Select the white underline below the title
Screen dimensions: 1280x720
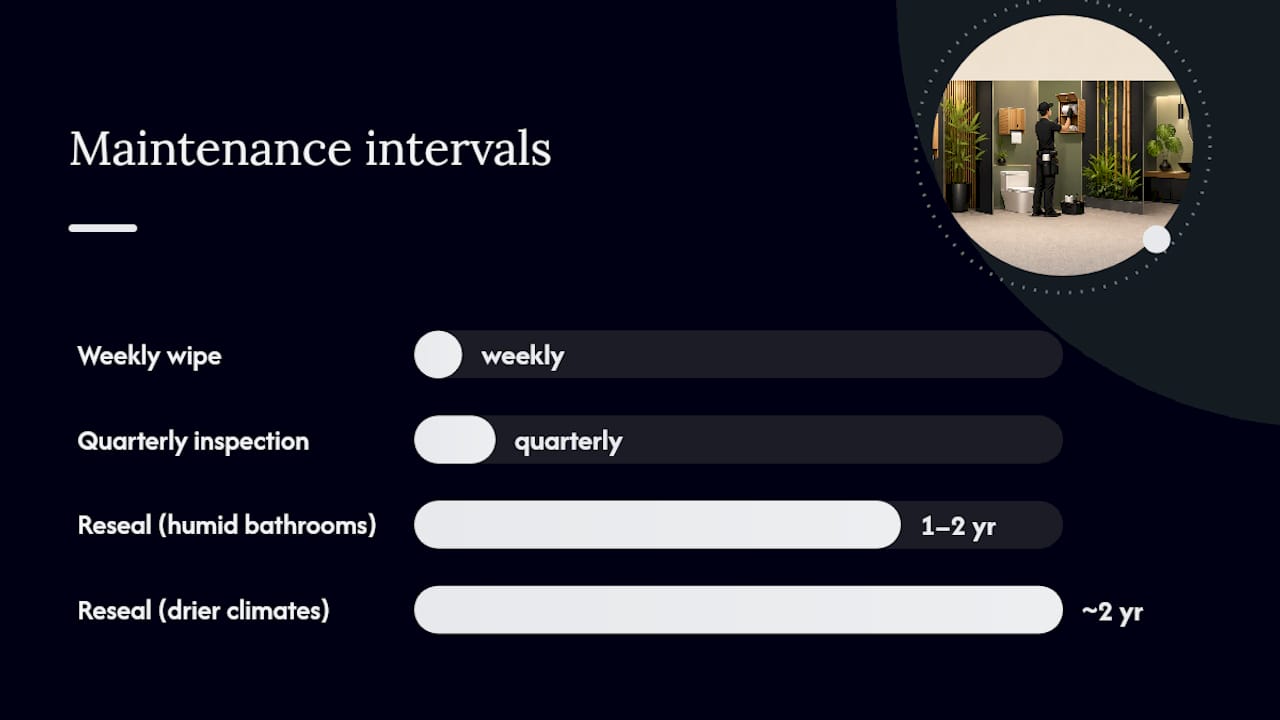(x=103, y=228)
